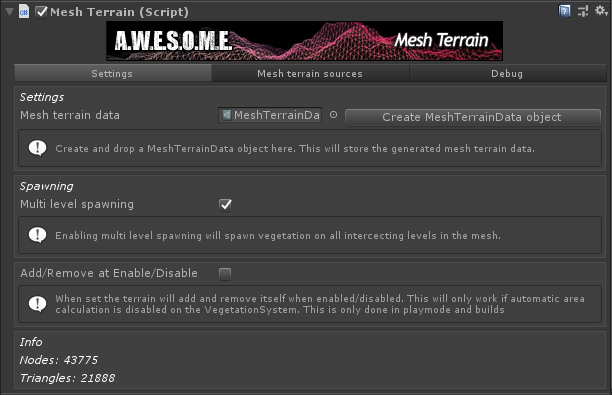
Task: Click the Mesh terrain data label
Action: 70,115
